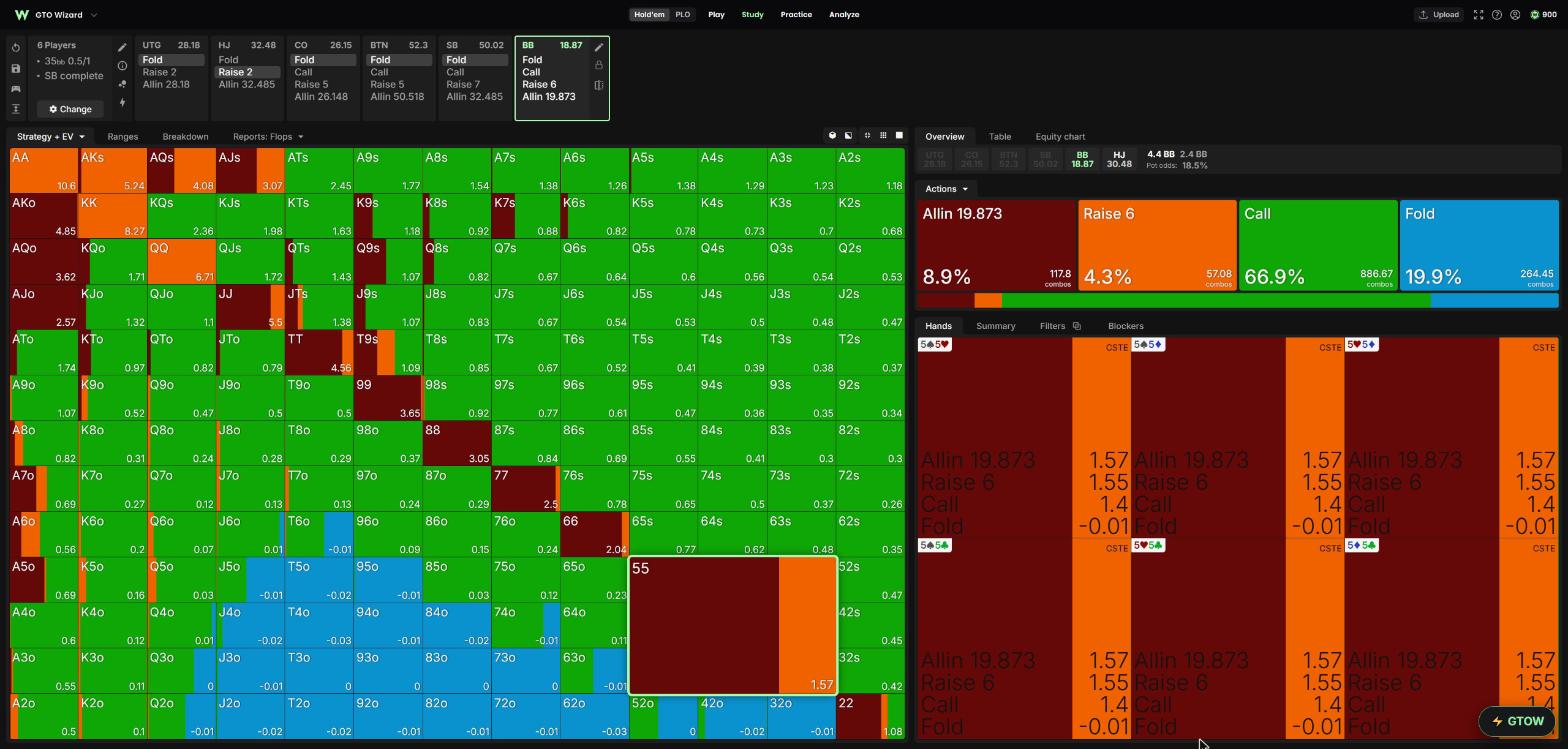Click the save icon in left sidebar

pos(16,68)
